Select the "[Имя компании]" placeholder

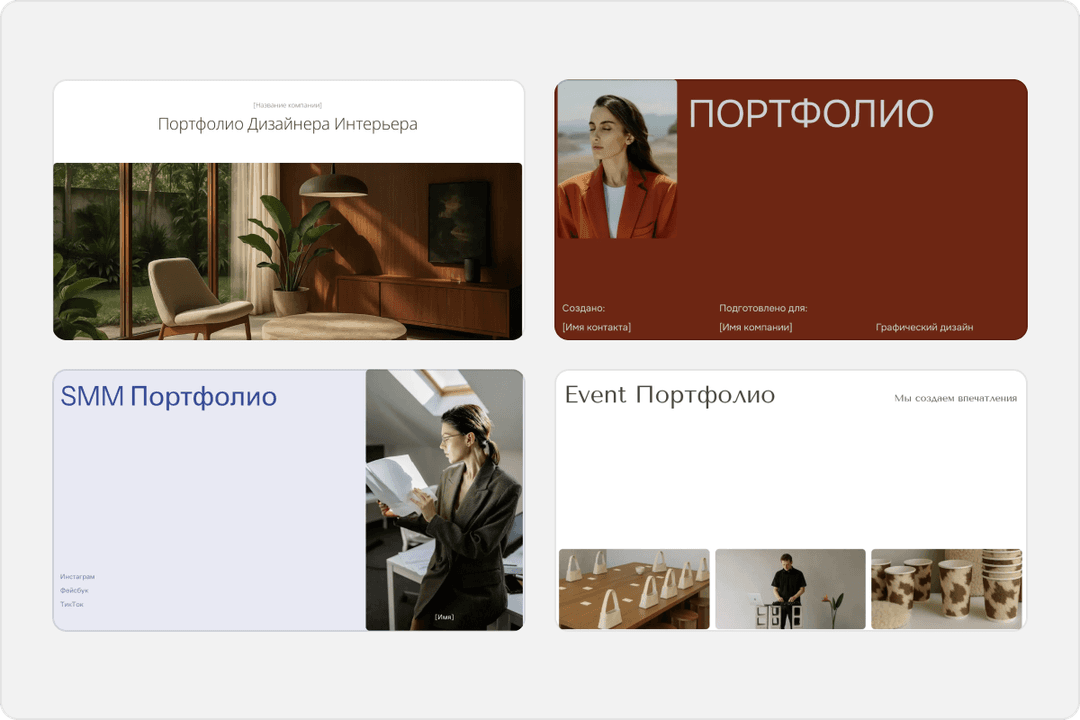(756, 327)
